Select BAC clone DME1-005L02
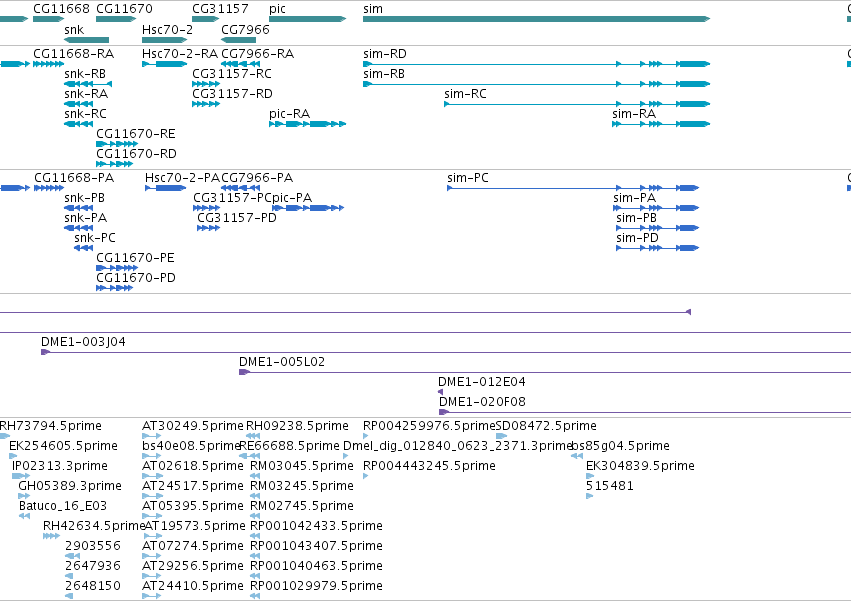 click(545, 373)
